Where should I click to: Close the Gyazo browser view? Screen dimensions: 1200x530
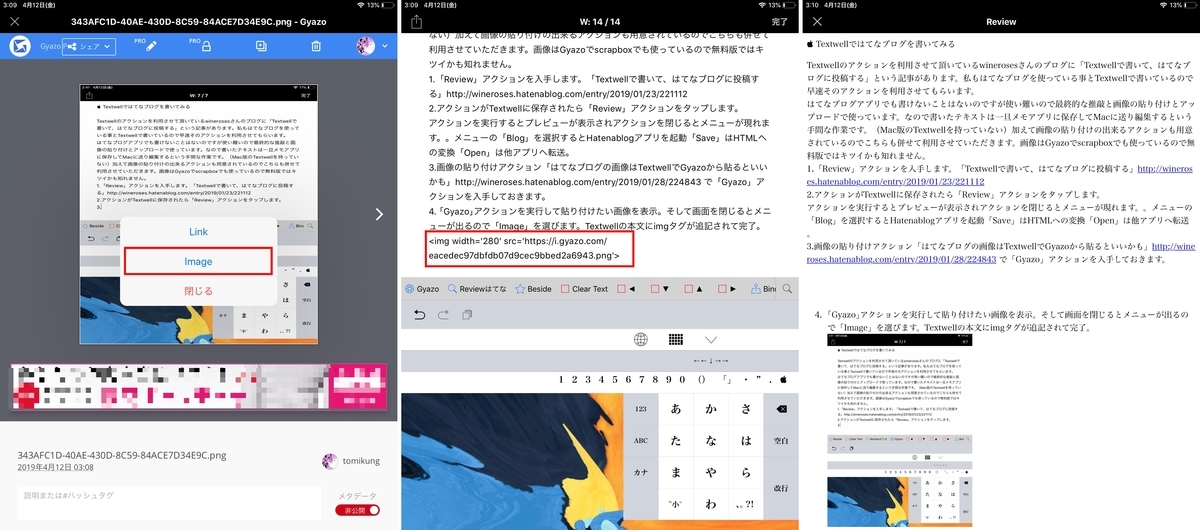point(15,20)
